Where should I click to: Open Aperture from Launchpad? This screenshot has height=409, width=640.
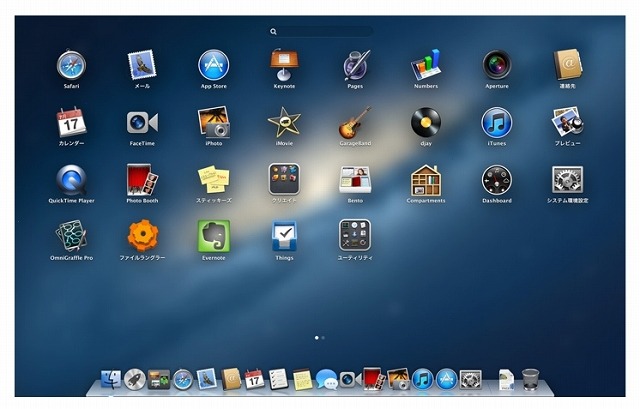[497, 65]
